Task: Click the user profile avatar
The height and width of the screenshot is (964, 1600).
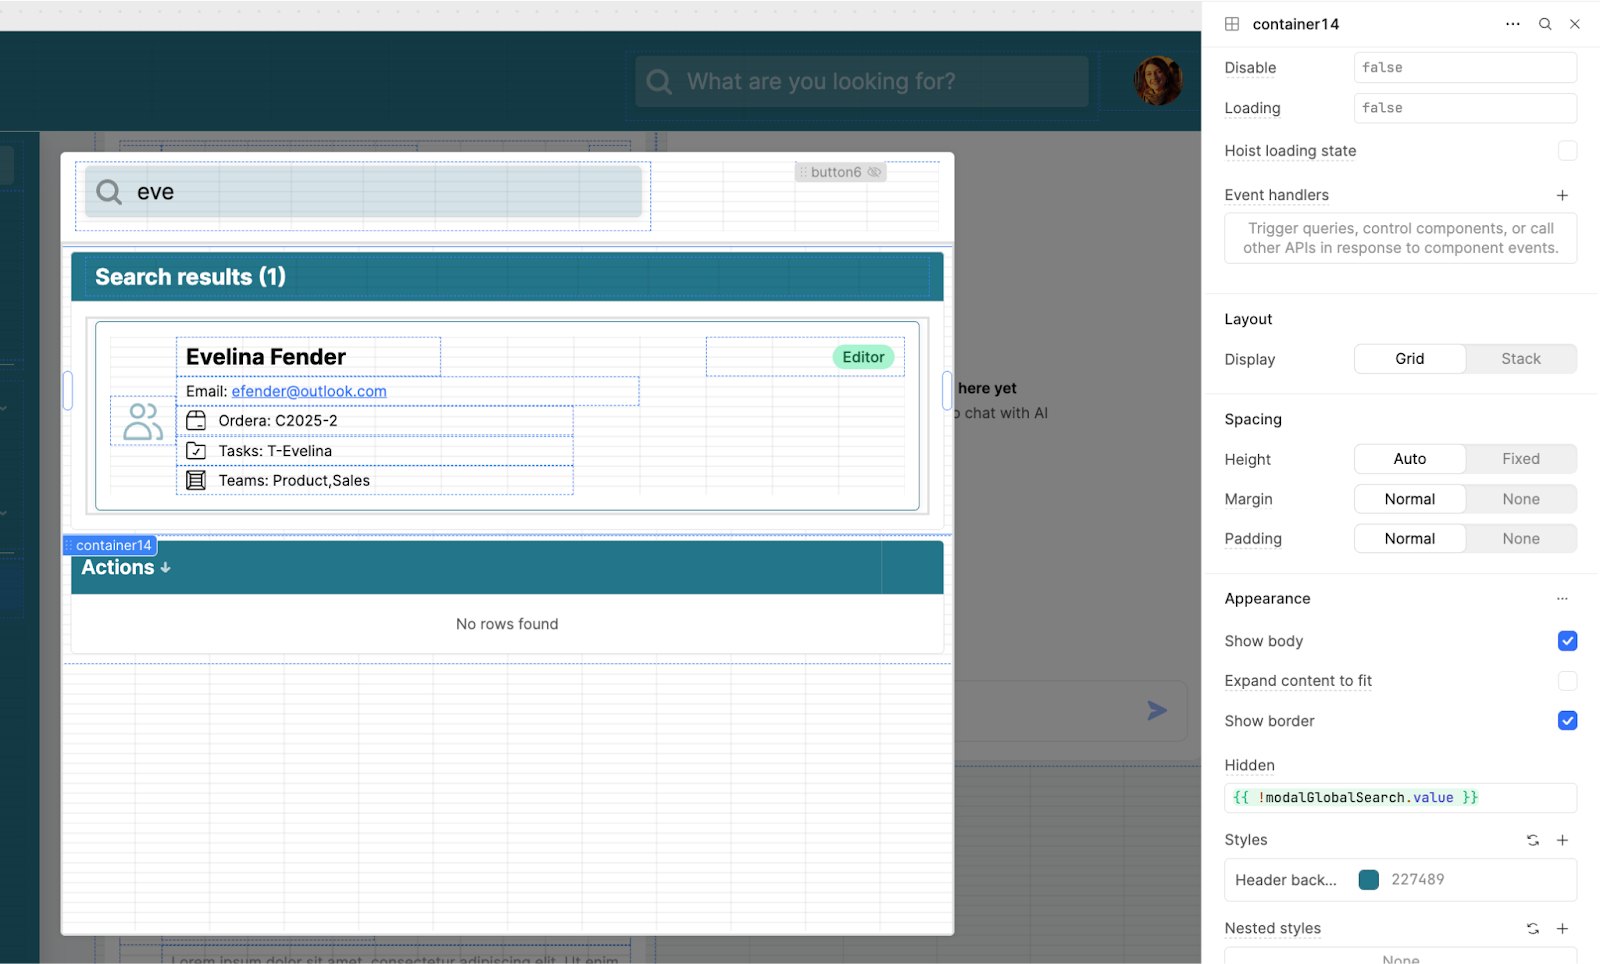Action: (1158, 81)
